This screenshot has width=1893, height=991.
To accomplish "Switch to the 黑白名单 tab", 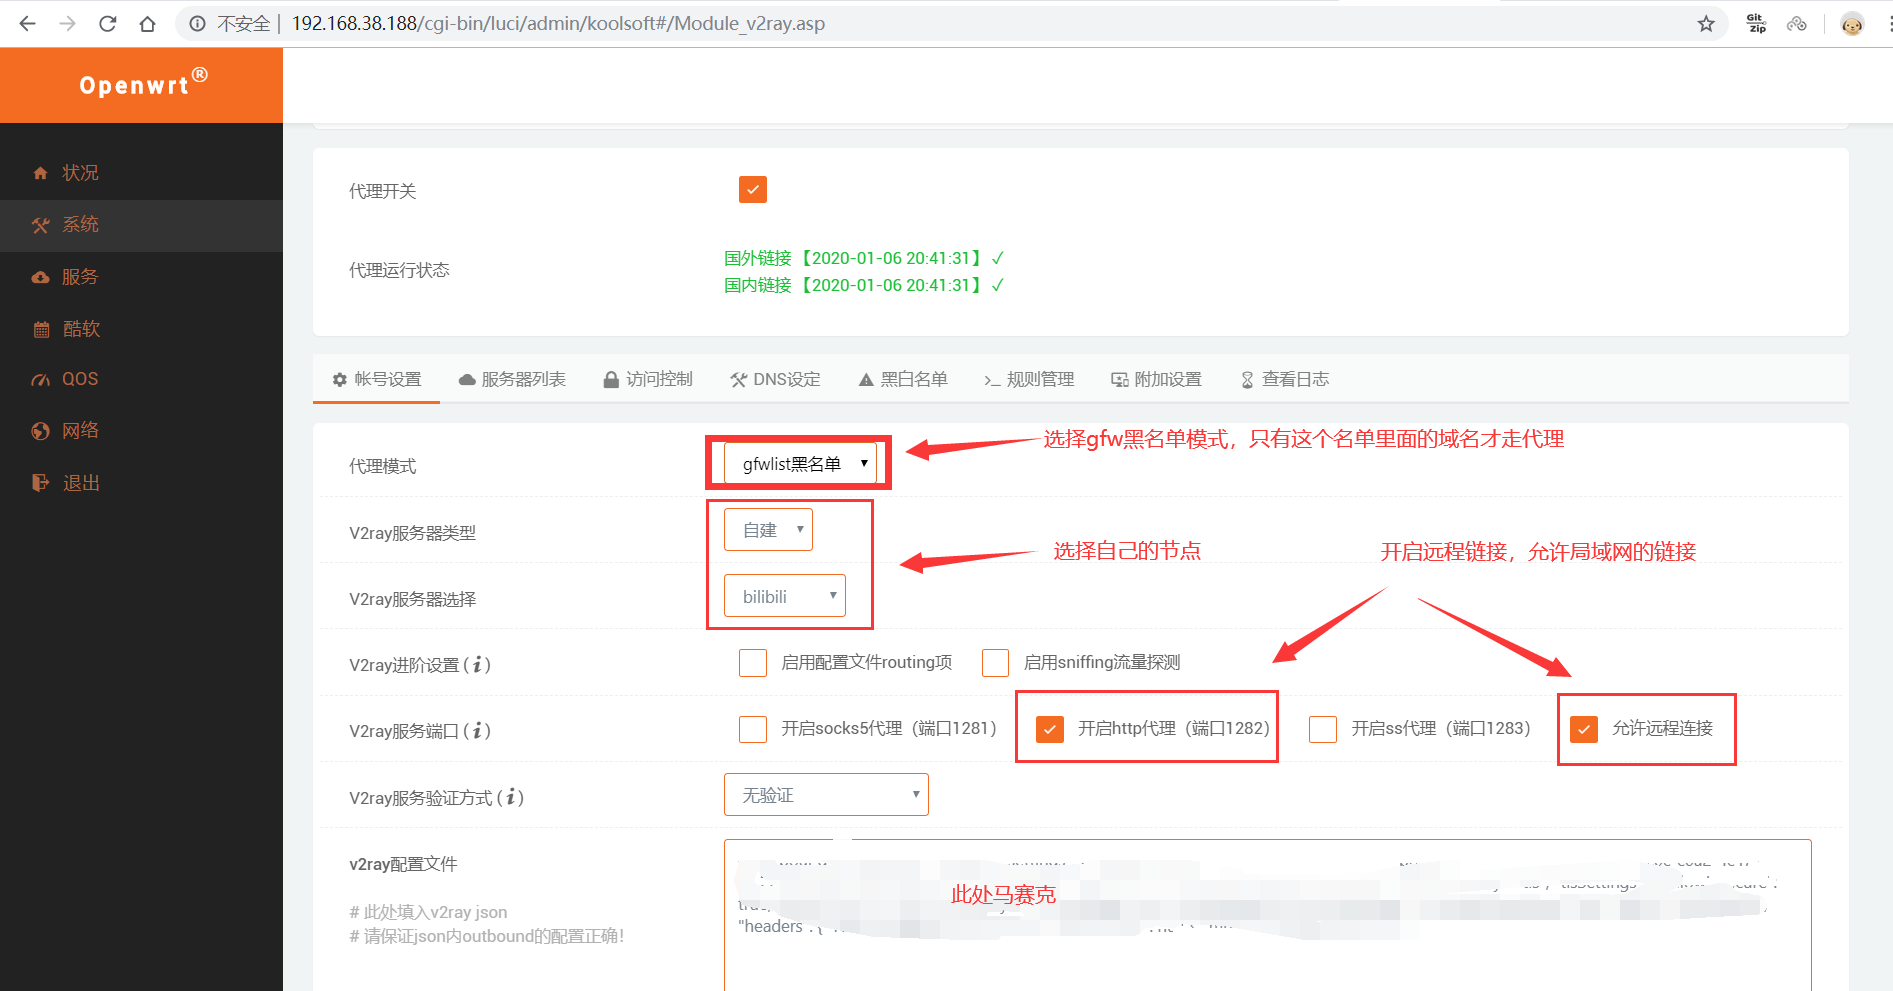I will (903, 379).
